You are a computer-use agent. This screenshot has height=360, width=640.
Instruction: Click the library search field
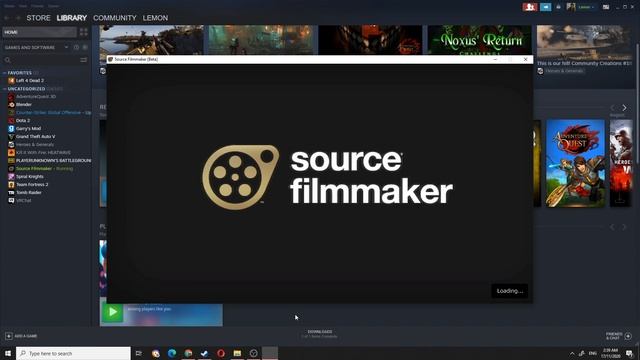pos(41,60)
